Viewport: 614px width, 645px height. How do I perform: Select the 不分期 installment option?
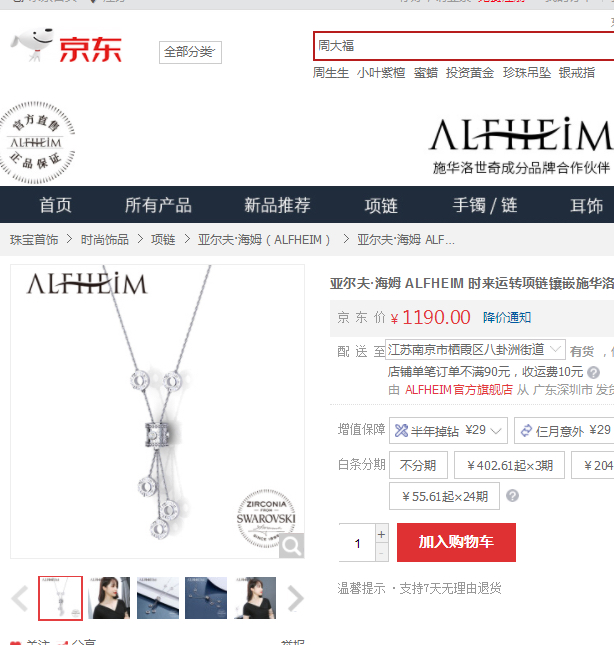click(418, 465)
